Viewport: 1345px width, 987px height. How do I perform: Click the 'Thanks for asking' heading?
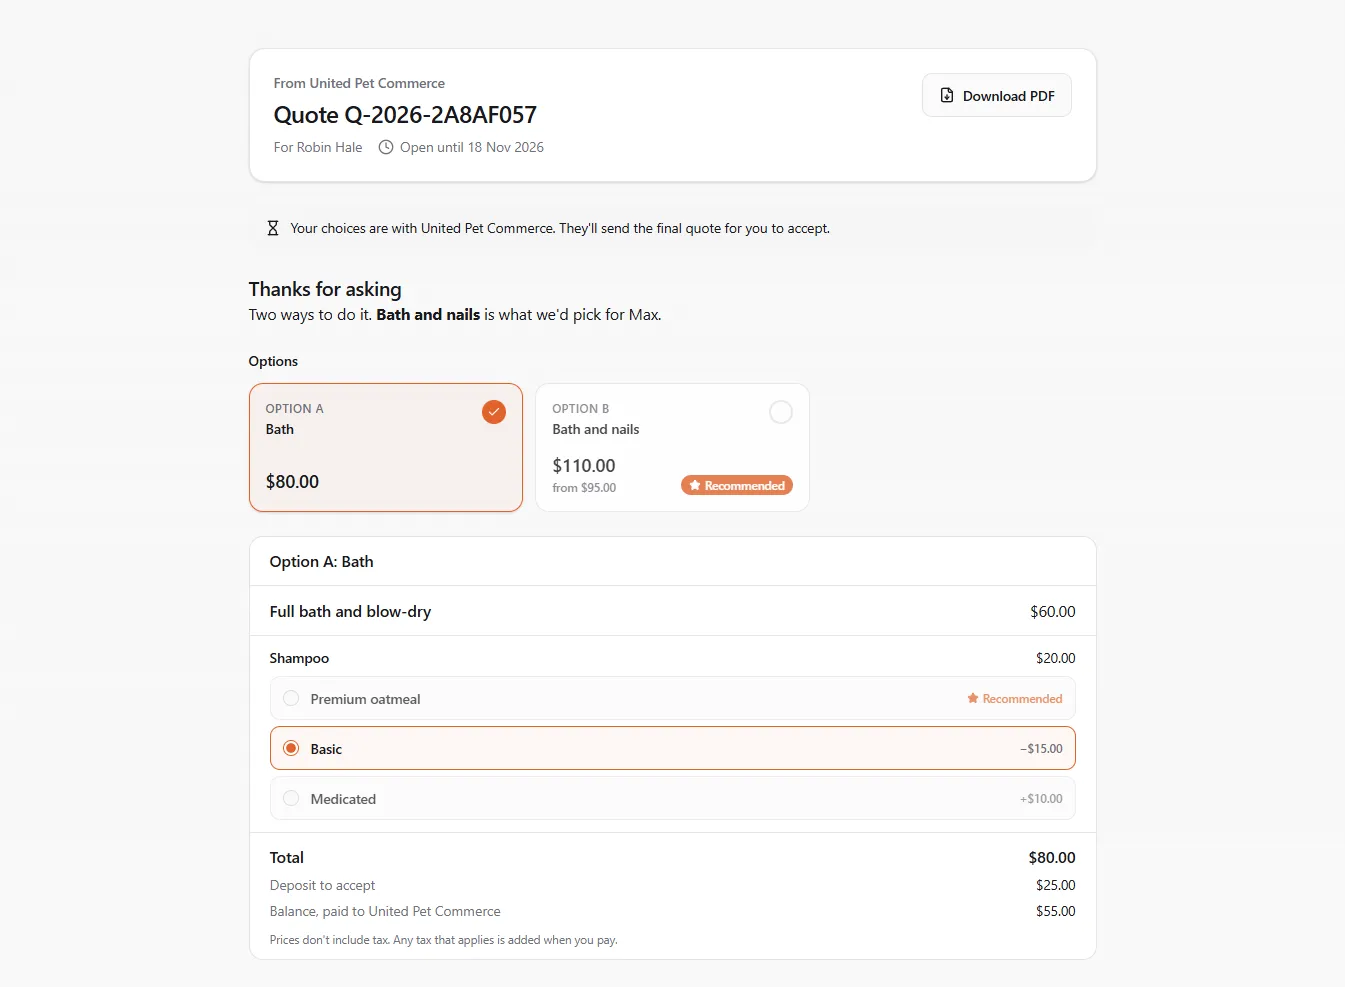click(325, 289)
